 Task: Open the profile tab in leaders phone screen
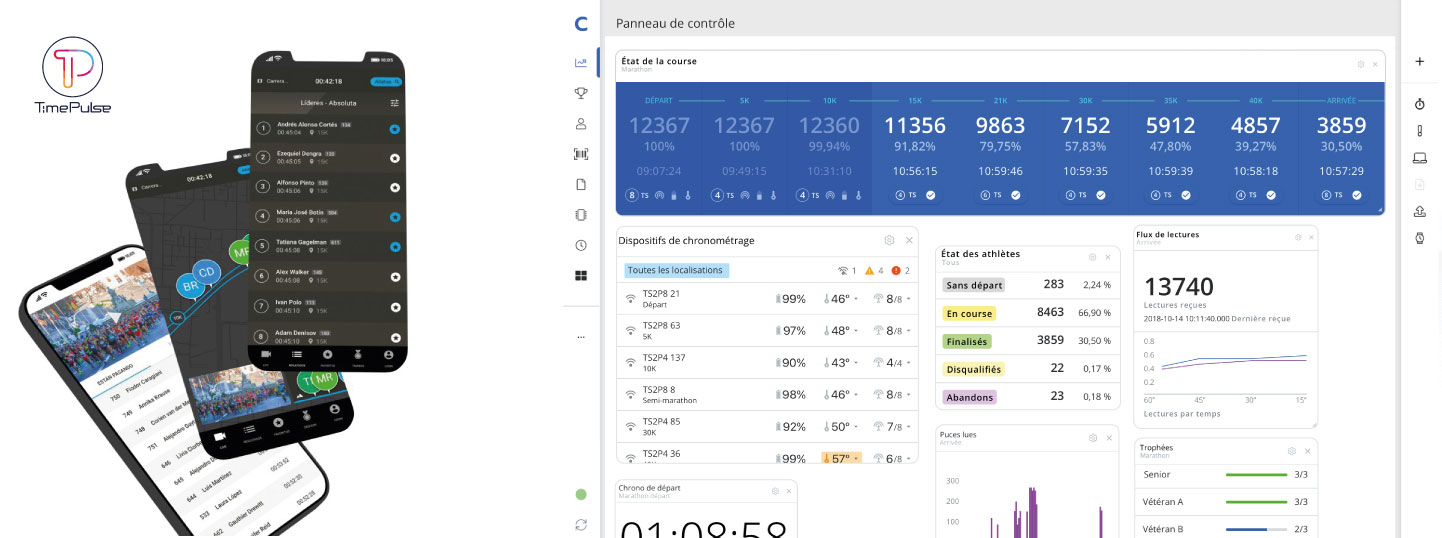(x=388, y=355)
